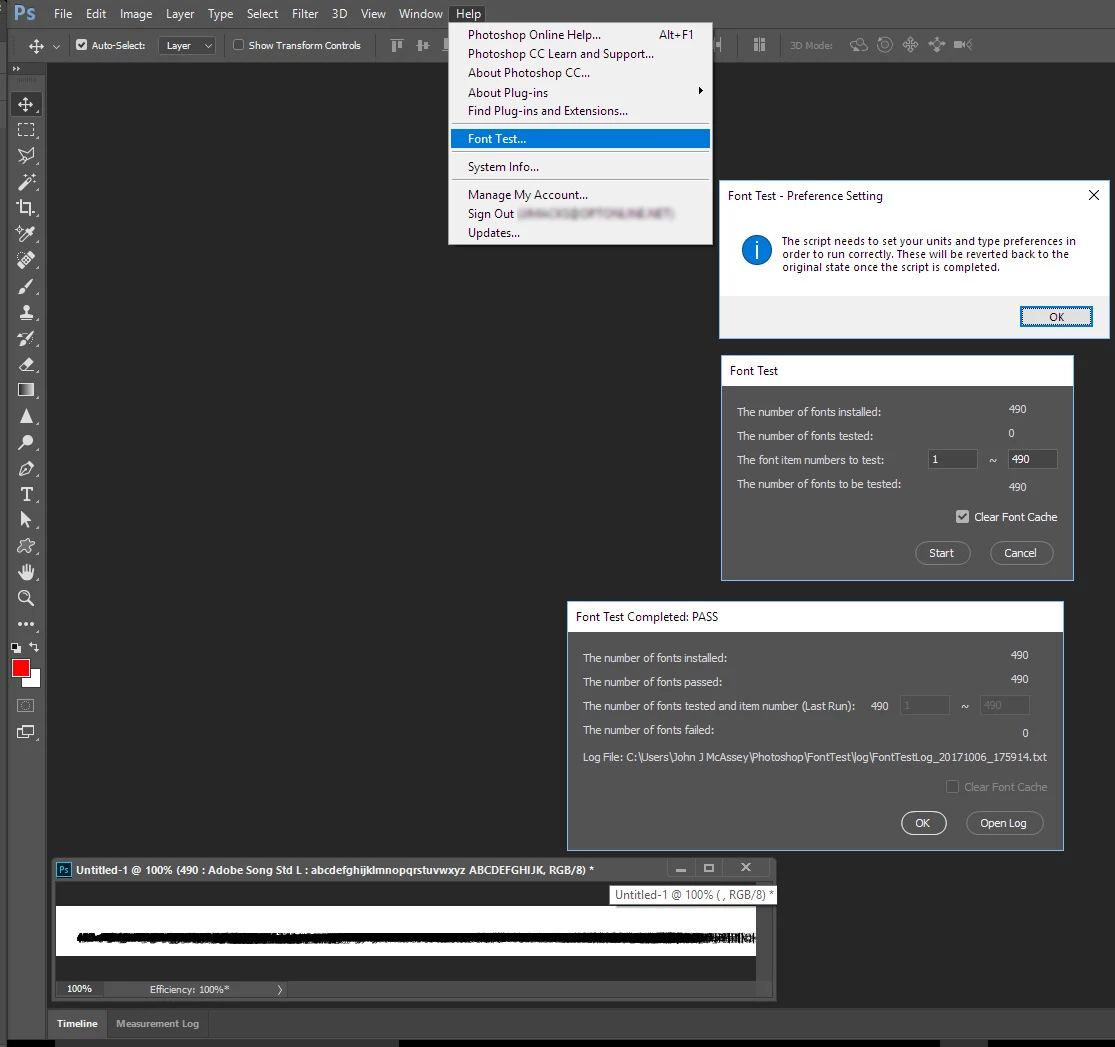Click the ending font item number 490 field
1115x1047 pixels.
pos(1033,459)
